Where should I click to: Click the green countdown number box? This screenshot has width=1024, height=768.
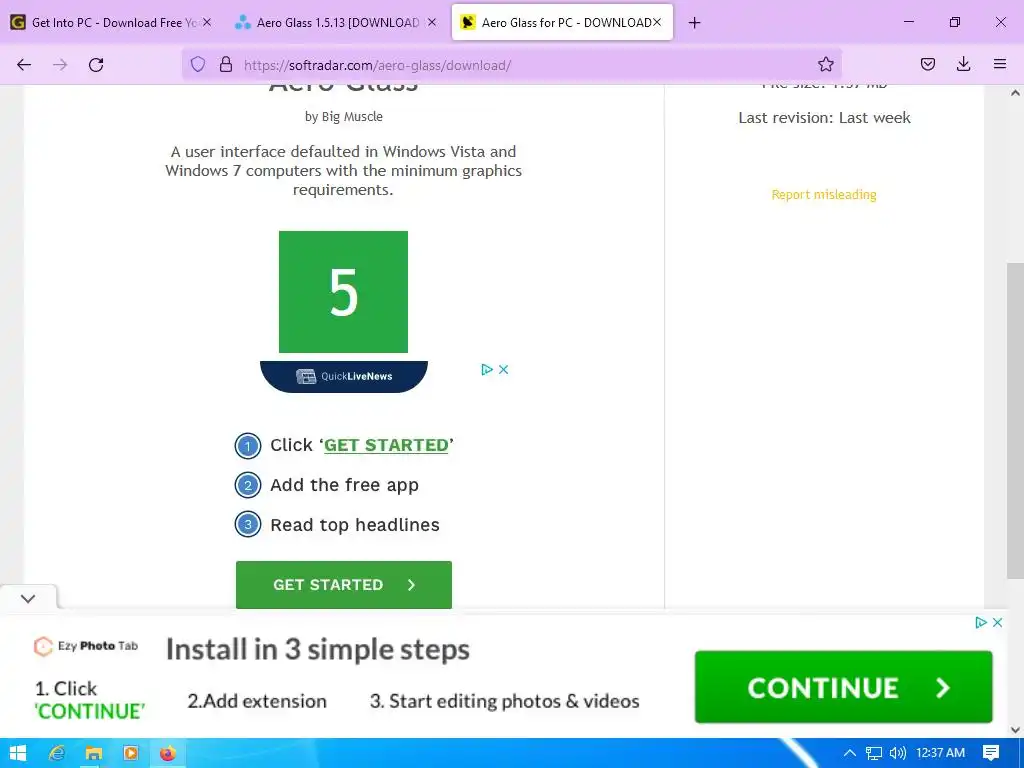point(344,292)
